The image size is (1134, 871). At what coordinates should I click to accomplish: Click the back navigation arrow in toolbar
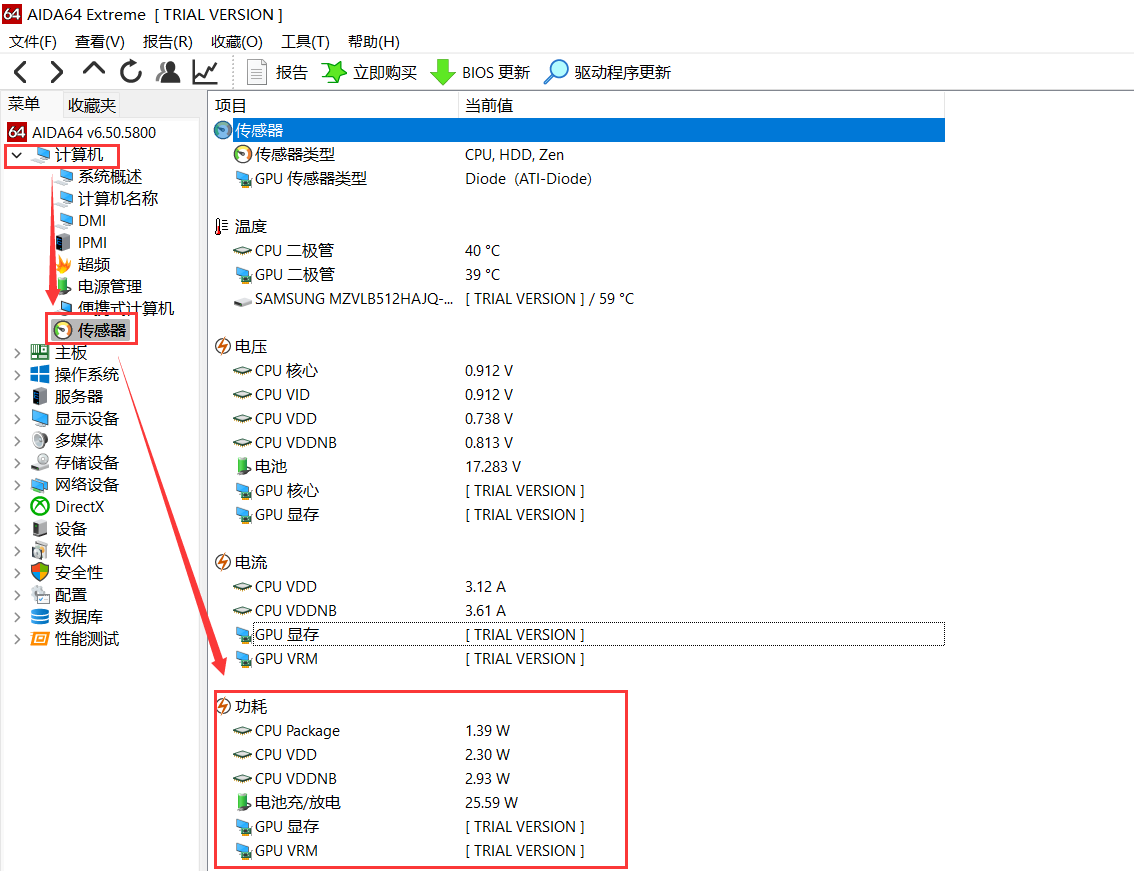coord(21,72)
